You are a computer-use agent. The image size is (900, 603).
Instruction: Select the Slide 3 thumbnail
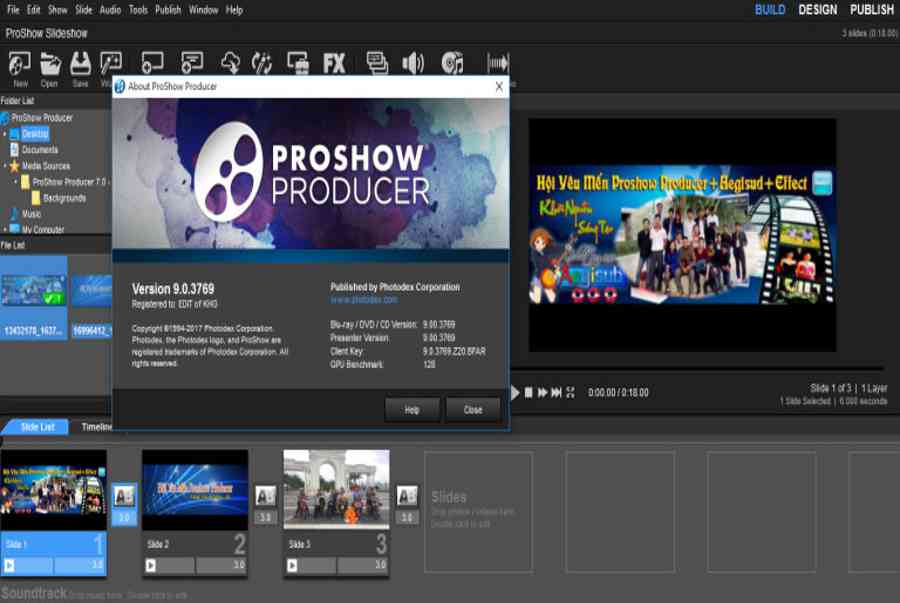(336, 489)
